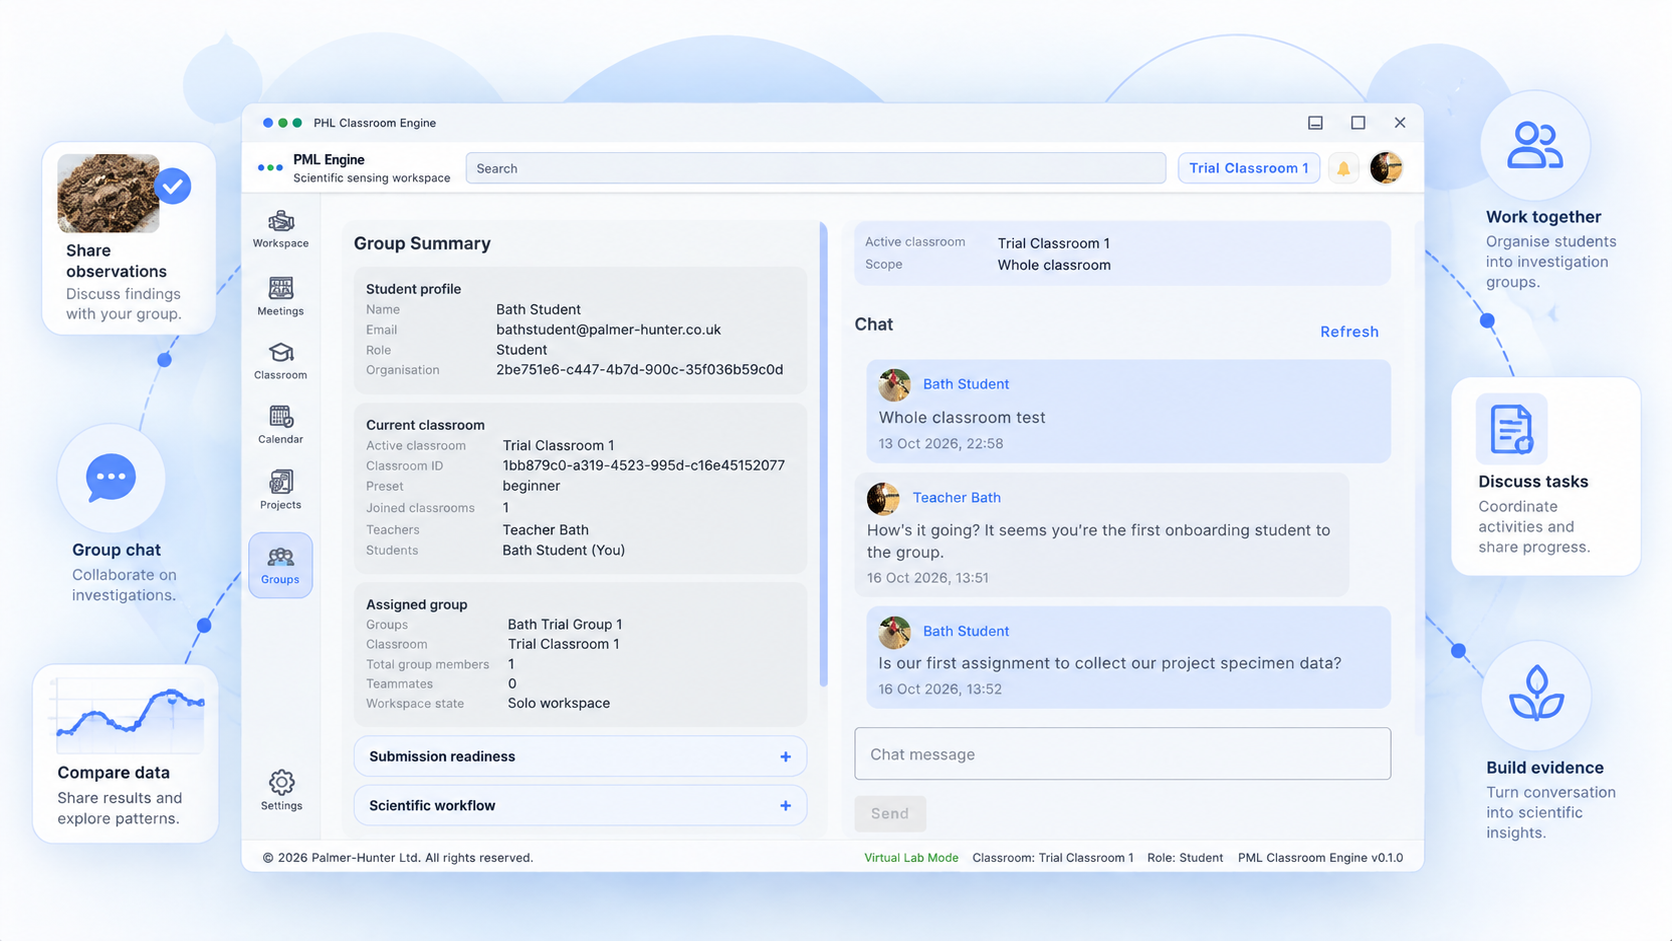The height and width of the screenshot is (941, 1672).
Task: Click Bath Student name on specimen data message
Action: (x=966, y=631)
